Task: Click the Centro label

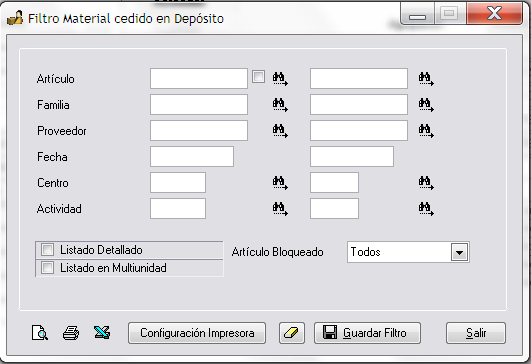Action: [52, 183]
